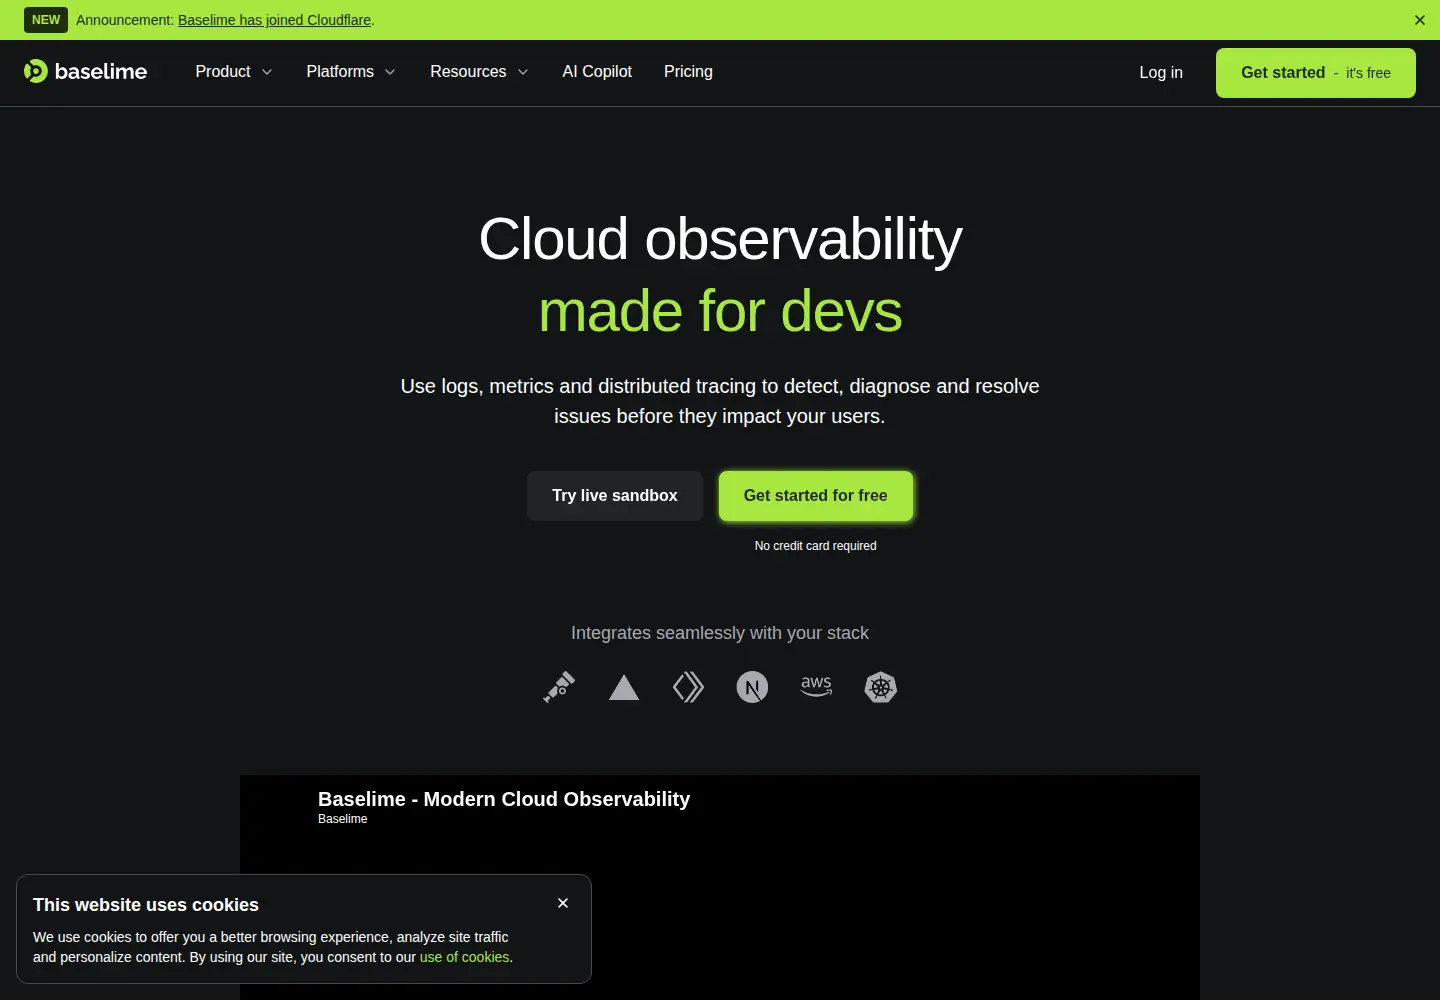The height and width of the screenshot is (1000, 1440).
Task: Click the Get started - it's free button
Action: tap(1316, 73)
